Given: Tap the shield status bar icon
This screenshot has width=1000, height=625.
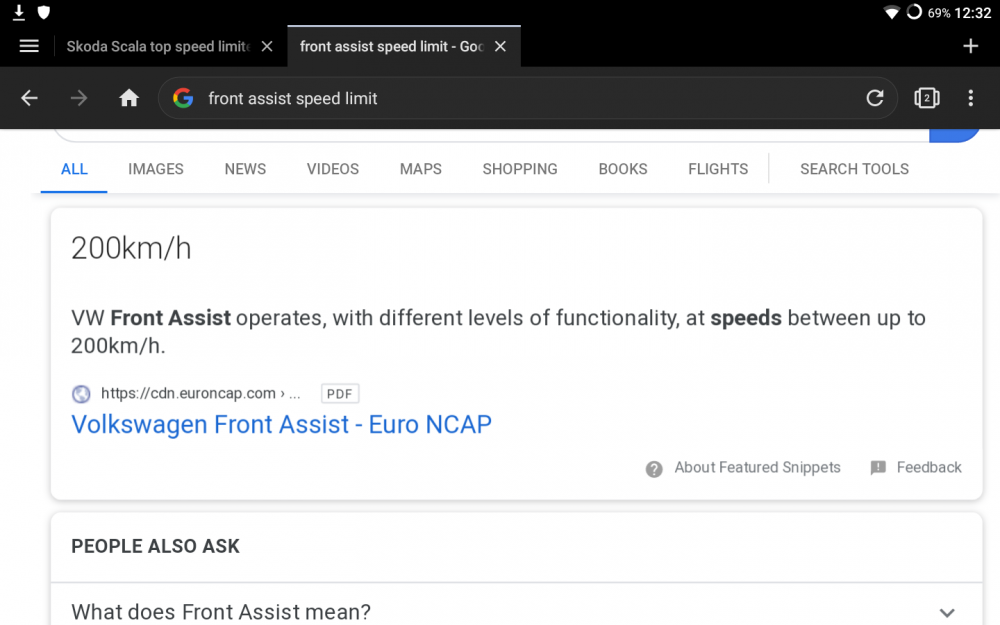Looking at the screenshot, I should [43, 12].
